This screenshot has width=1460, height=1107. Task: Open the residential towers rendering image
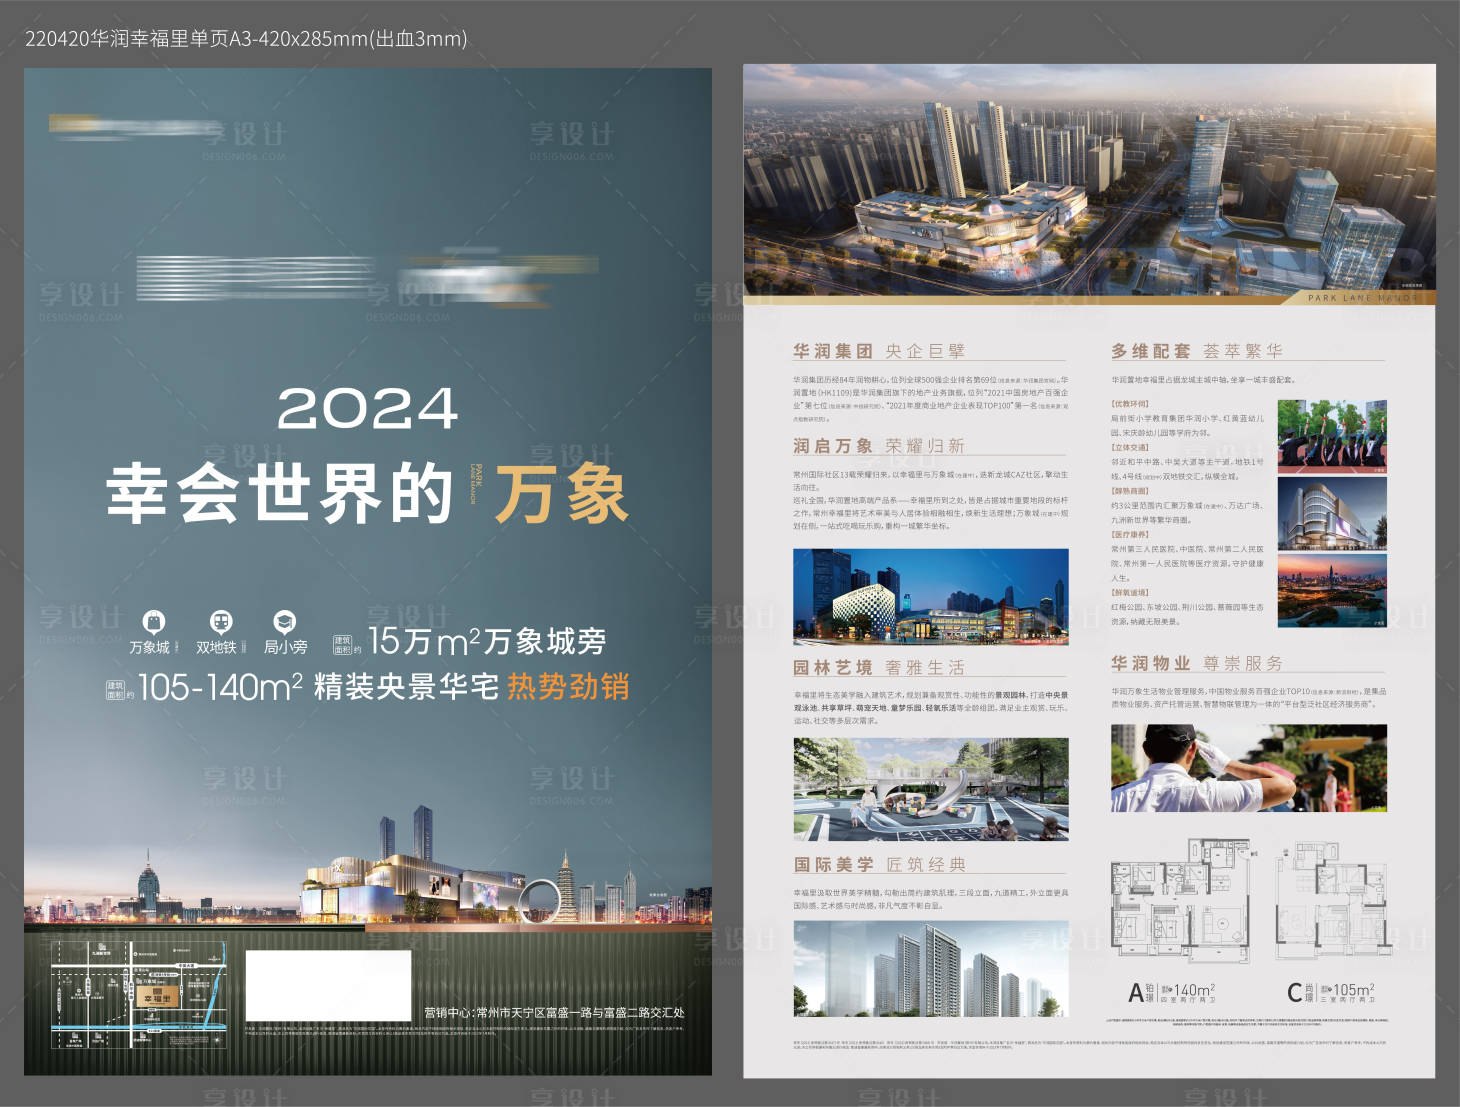931,968
